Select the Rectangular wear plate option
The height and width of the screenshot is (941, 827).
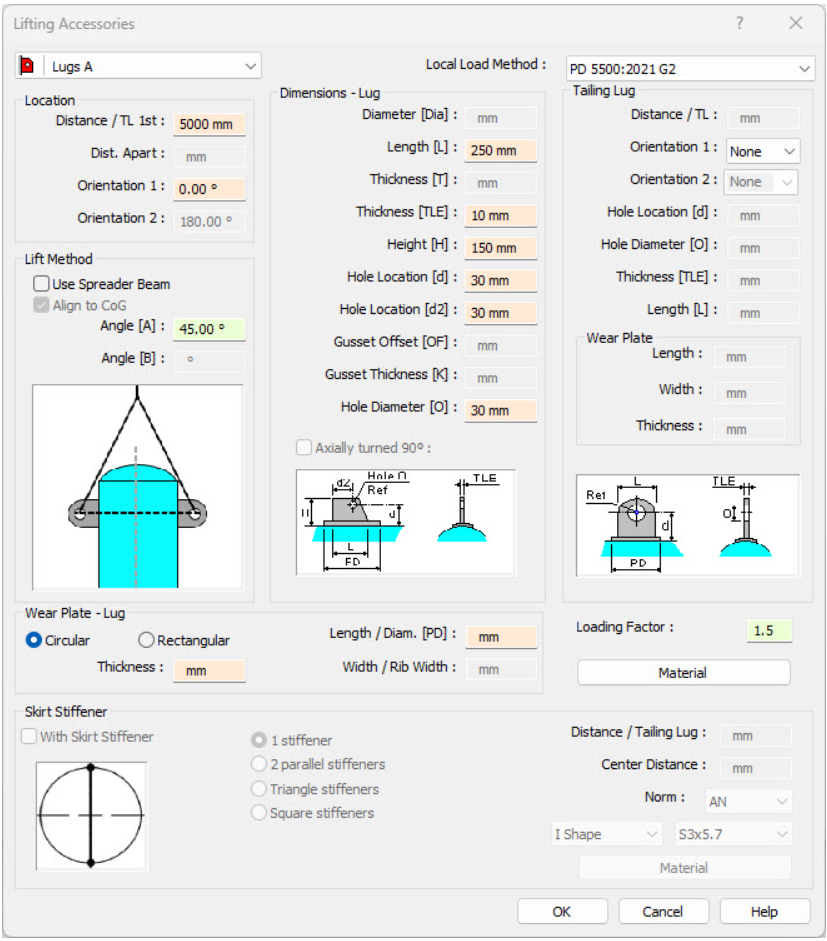coord(147,640)
